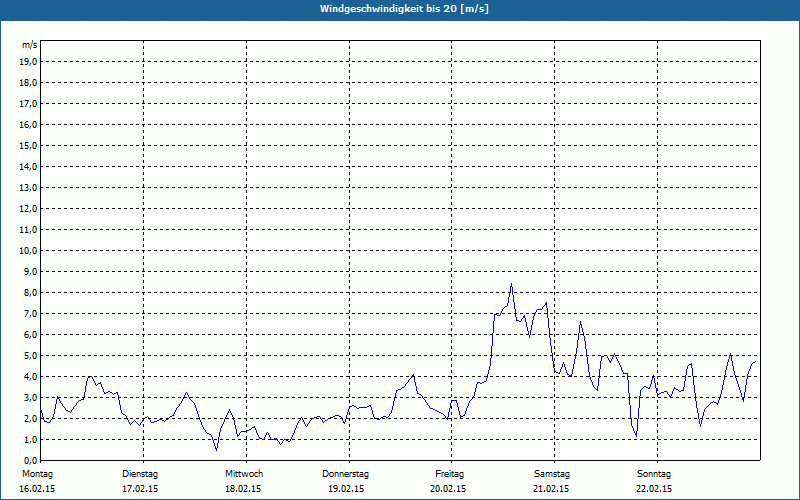Screen dimensions: 800x500
Task: Click the 5,0 y-axis label
Action: pyautogui.click(x=30, y=355)
